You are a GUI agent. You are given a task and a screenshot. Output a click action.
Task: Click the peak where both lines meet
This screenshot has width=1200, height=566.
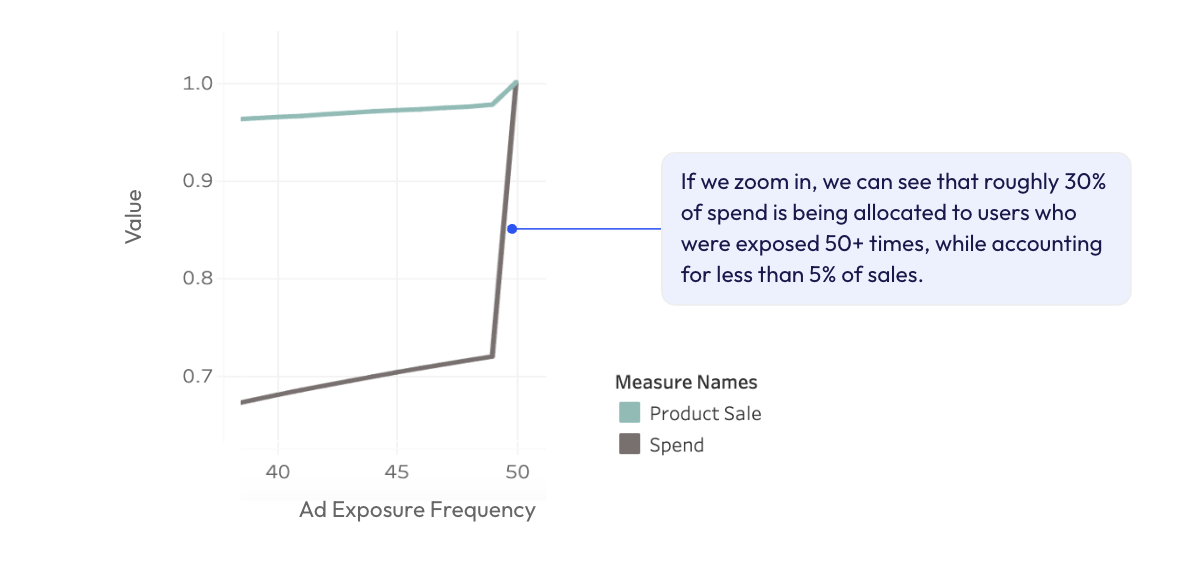click(x=516, y=83)
